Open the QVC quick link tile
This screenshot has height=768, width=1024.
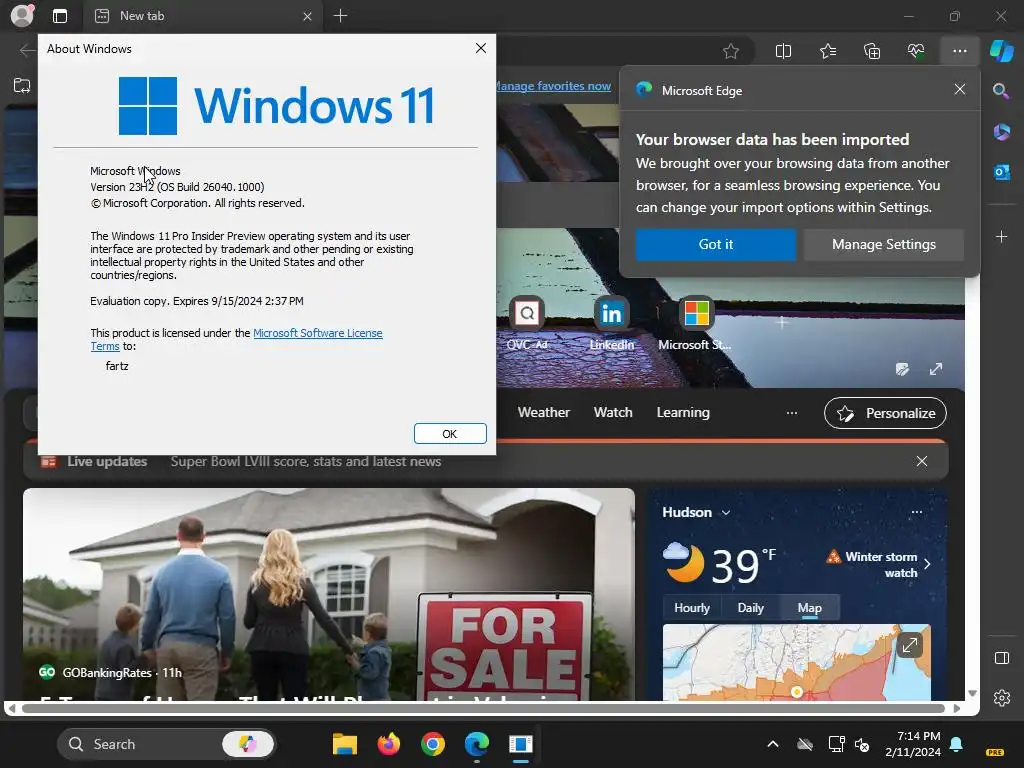527,324
